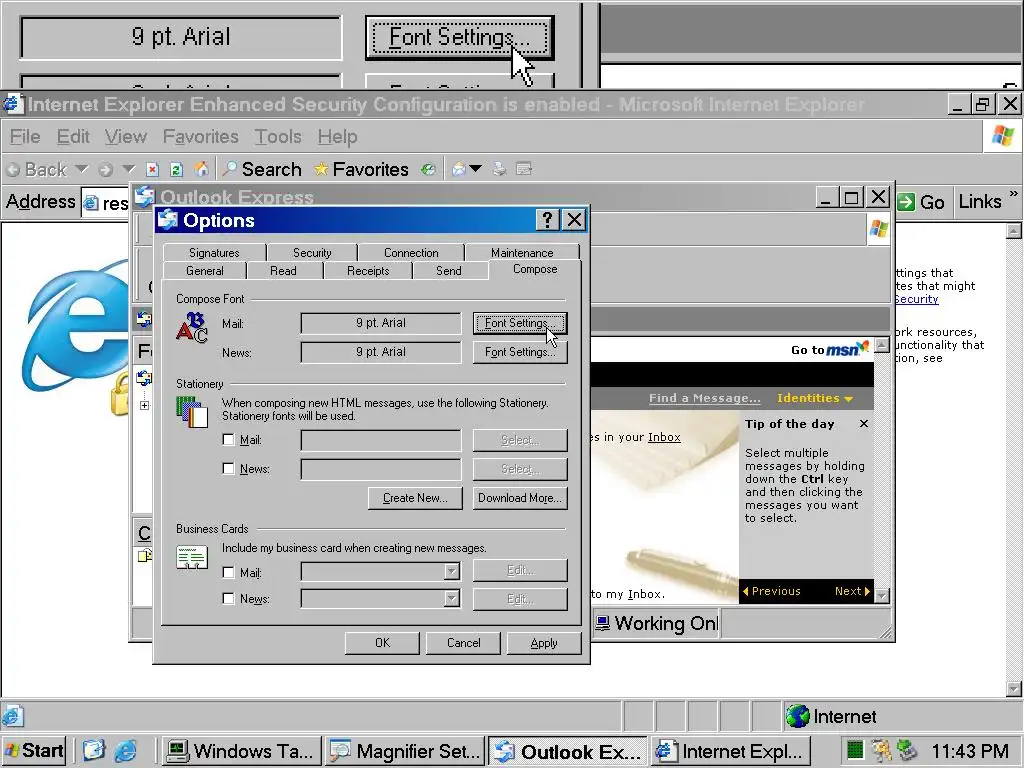Click IE page scrollbar down arrow

[x=1014, y=688]
